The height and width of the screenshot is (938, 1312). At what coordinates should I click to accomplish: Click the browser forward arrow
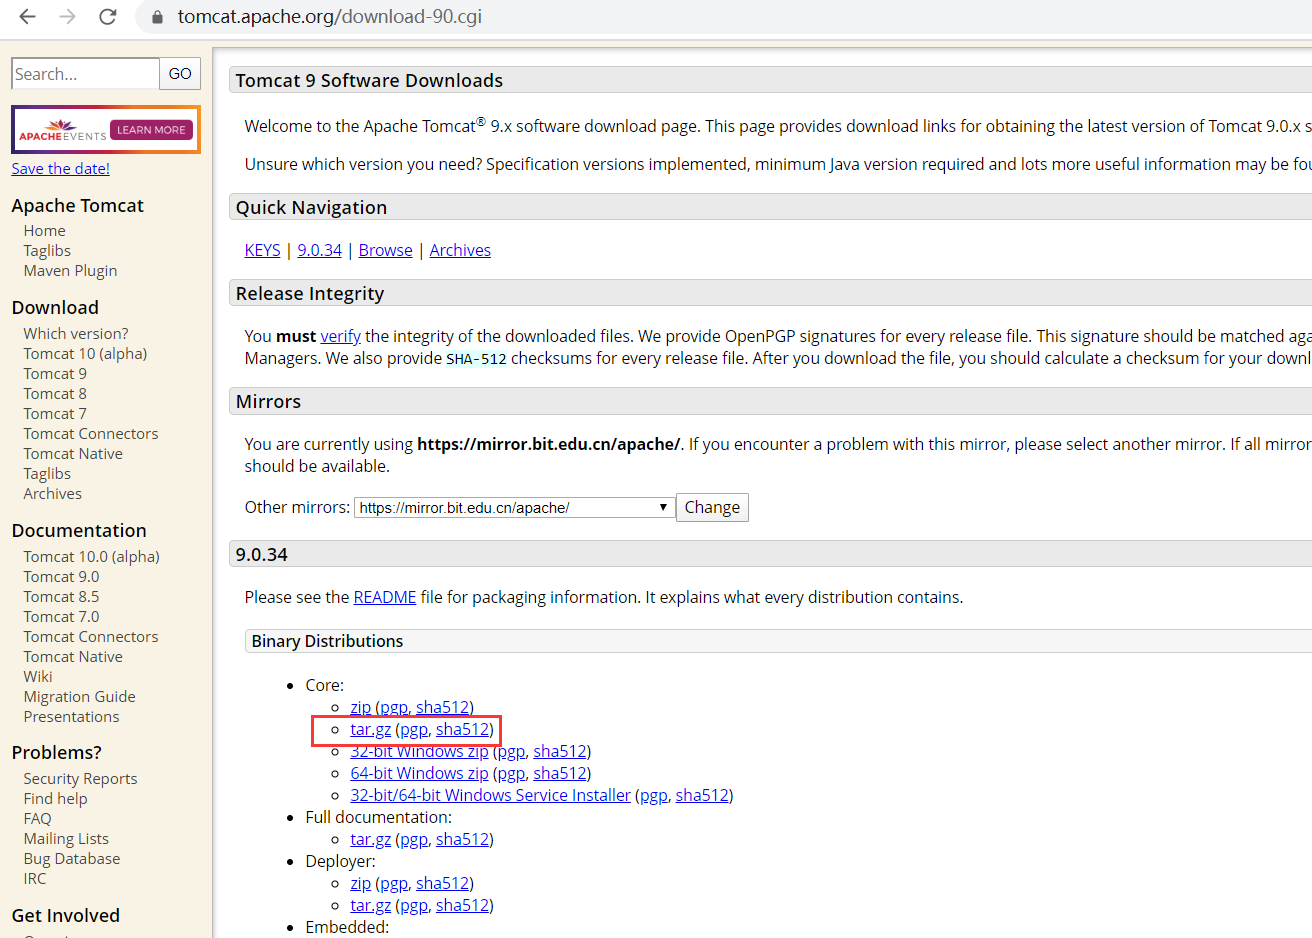67,17
